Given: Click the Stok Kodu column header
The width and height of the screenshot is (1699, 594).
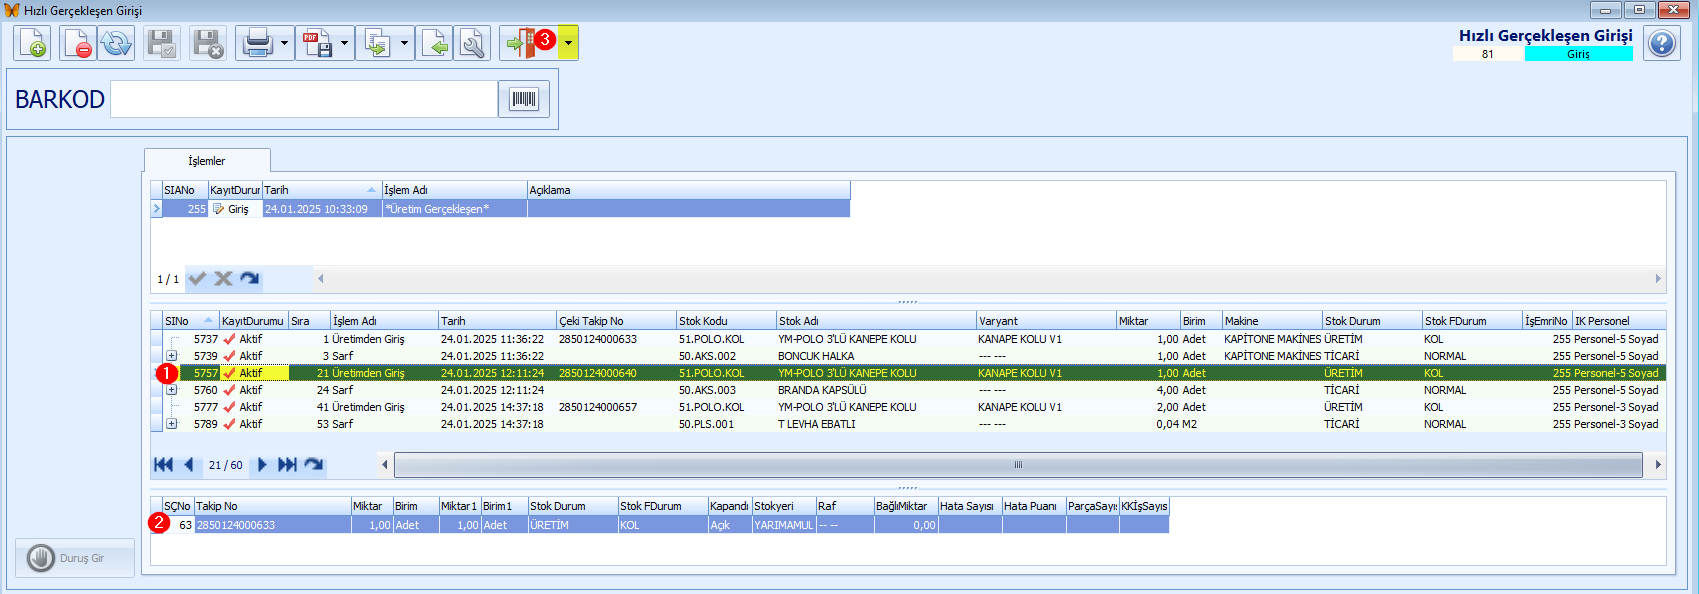Looking at the screenshot, I should pos(727,321).
